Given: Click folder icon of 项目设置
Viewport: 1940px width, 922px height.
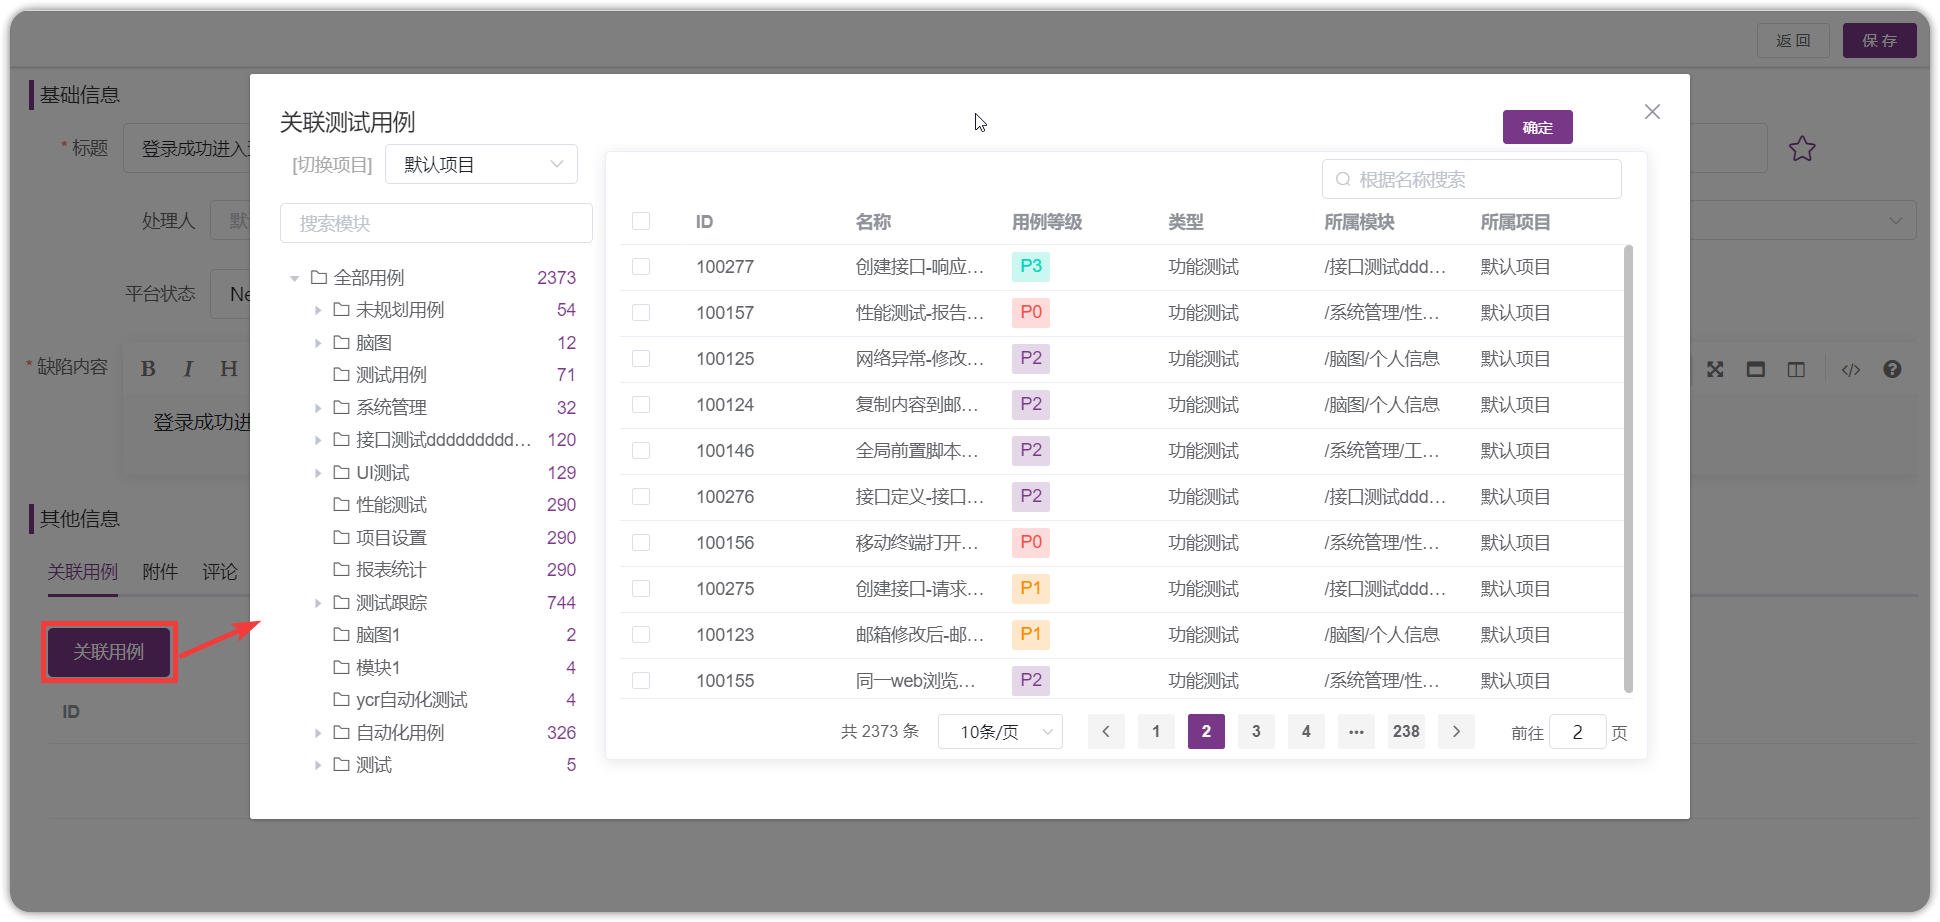Looking at the screenshot, I should pos(341,537).
